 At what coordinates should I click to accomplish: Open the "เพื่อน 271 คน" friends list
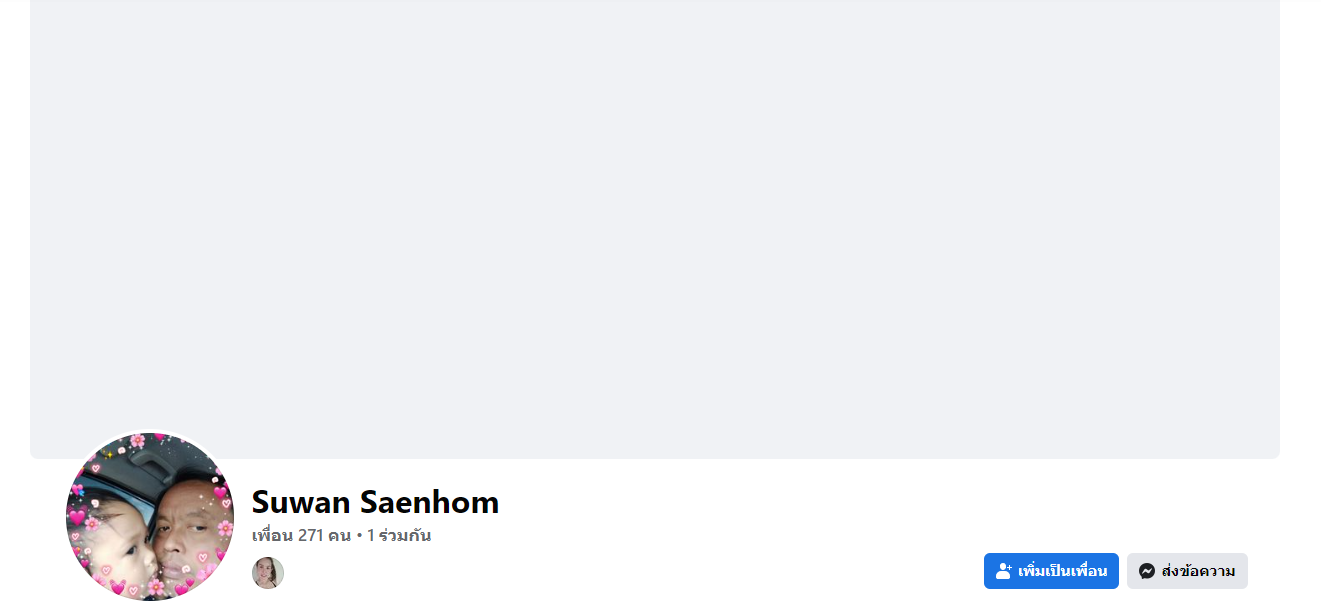(x=301, y=535)
